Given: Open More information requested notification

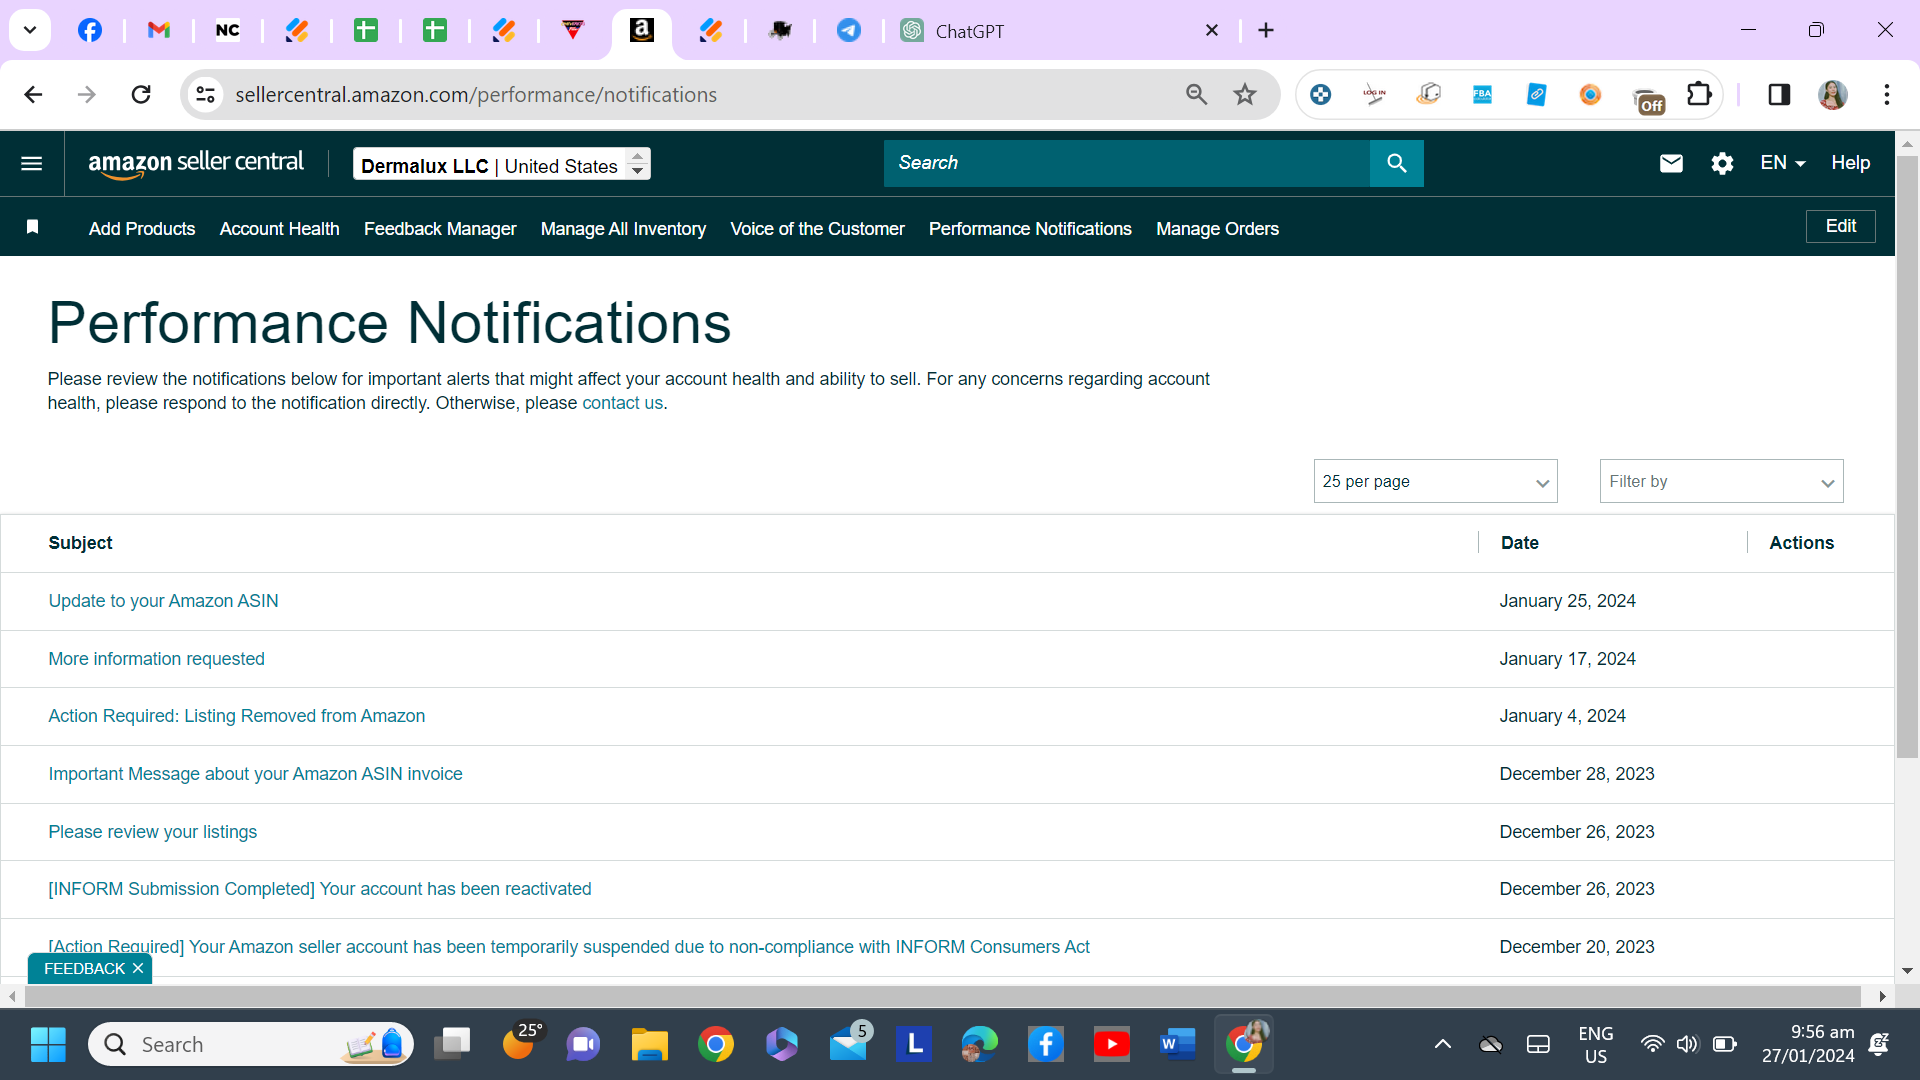Looking at the screenshot, I should (157, 659).
